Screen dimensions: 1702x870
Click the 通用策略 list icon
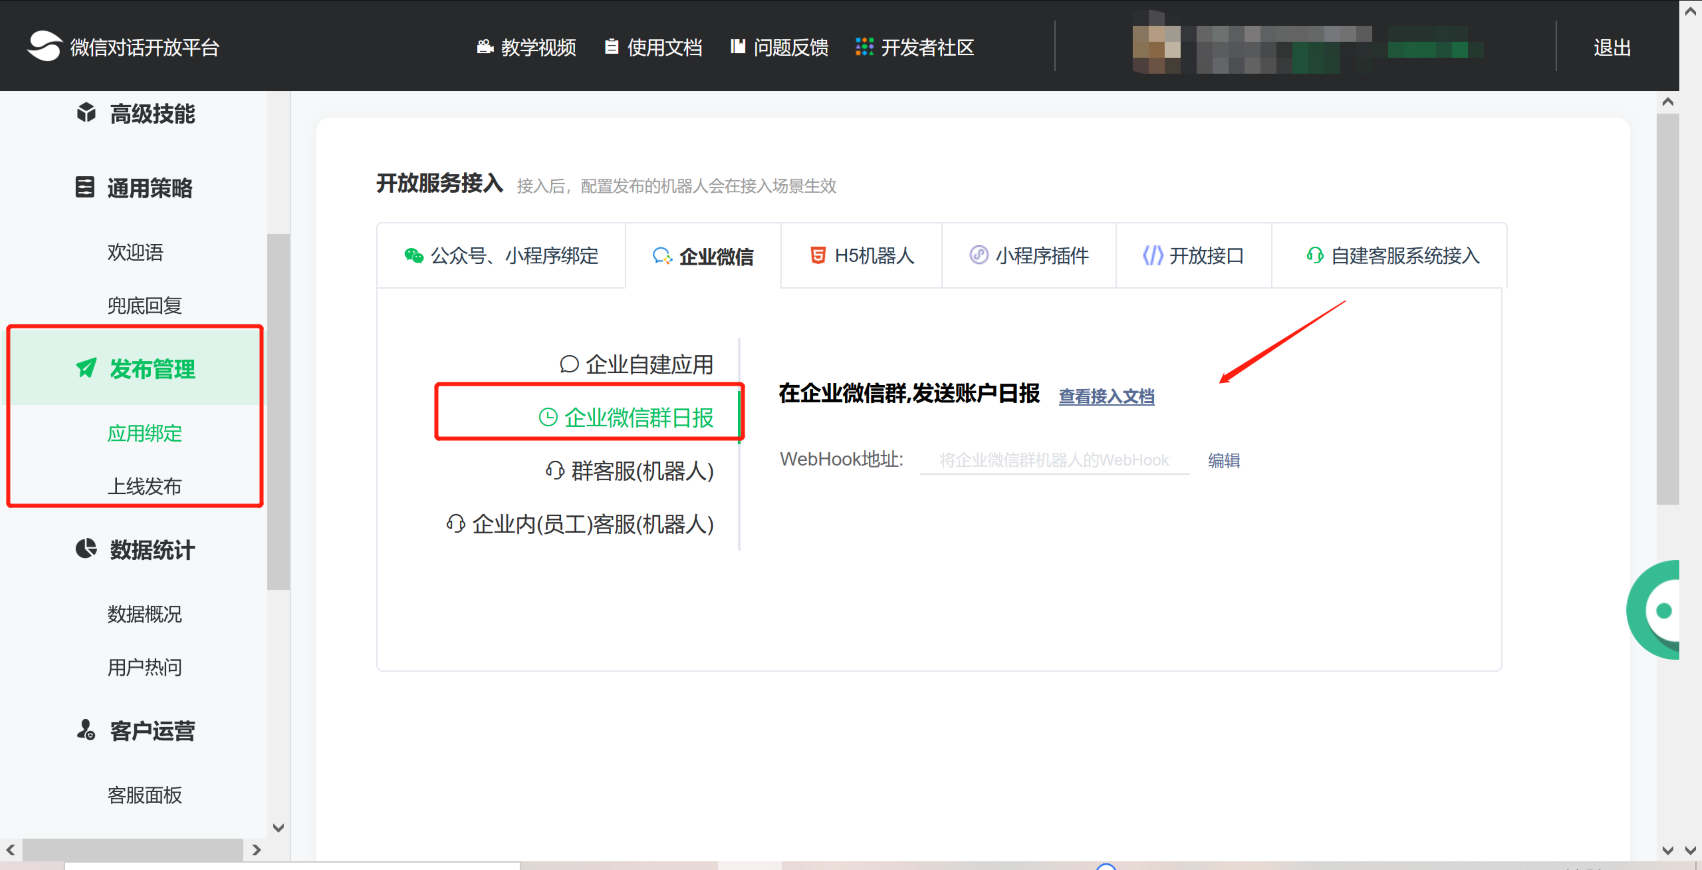tap(85, 187)
